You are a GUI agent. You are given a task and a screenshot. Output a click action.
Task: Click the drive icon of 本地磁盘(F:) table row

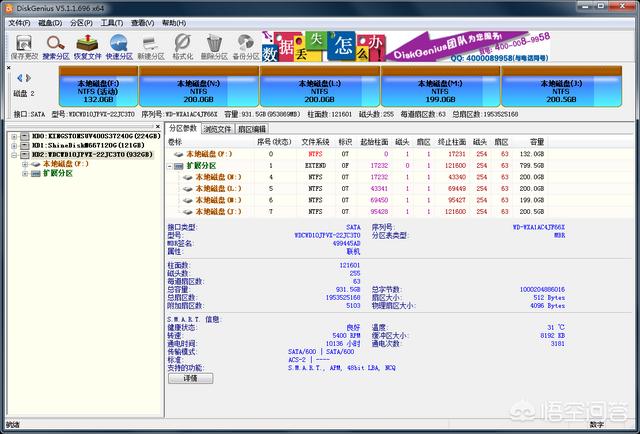tap(178, 154)
